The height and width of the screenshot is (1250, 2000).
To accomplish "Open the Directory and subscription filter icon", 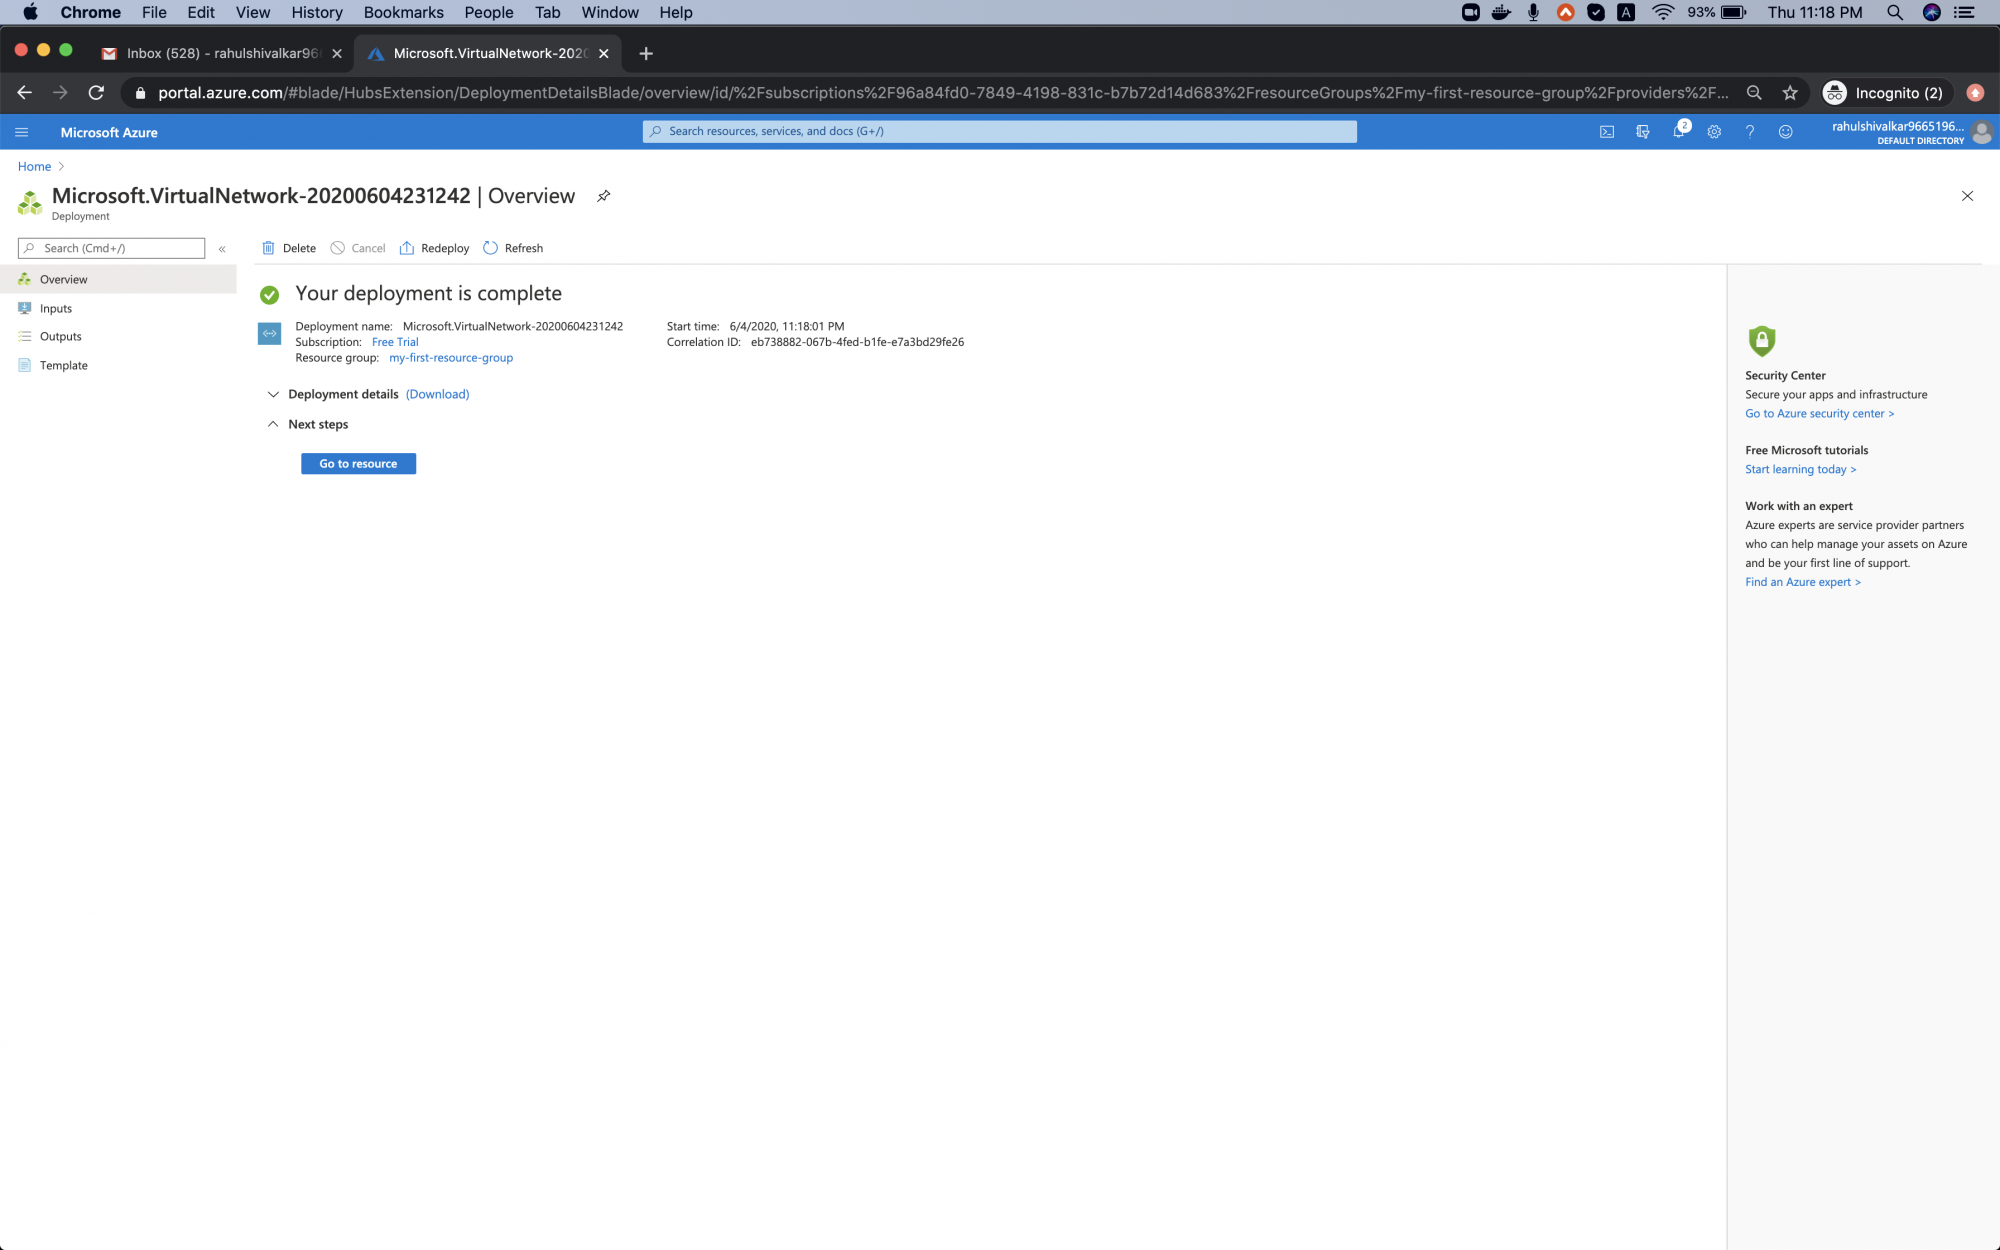I will [1643, 131].
